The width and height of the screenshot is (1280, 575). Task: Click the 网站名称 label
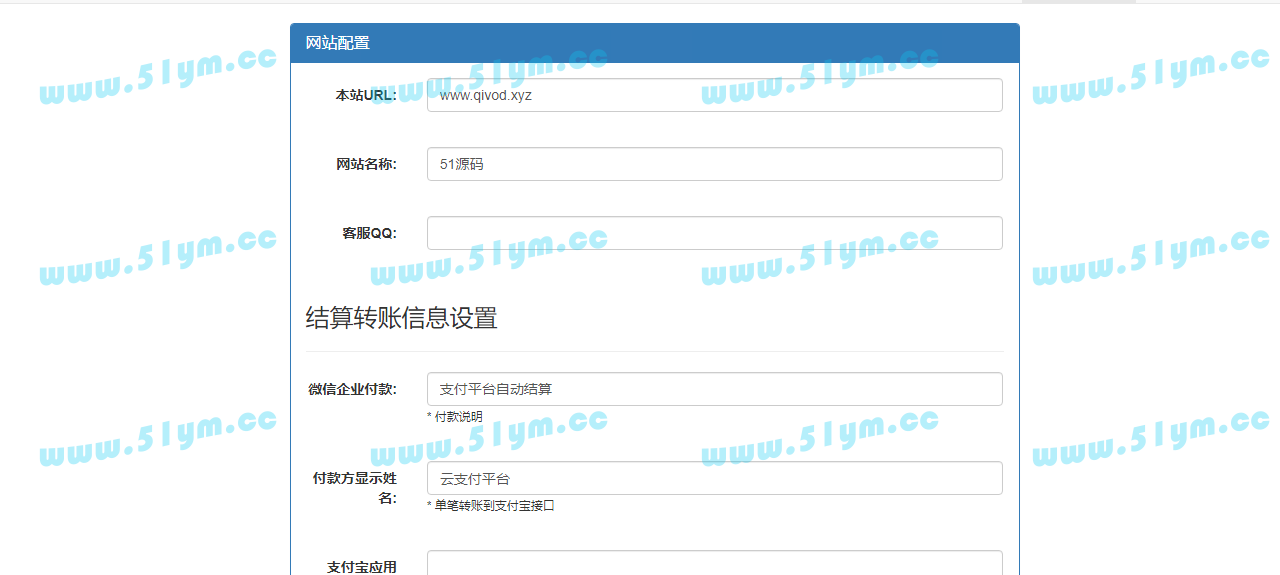click(366, 164)
